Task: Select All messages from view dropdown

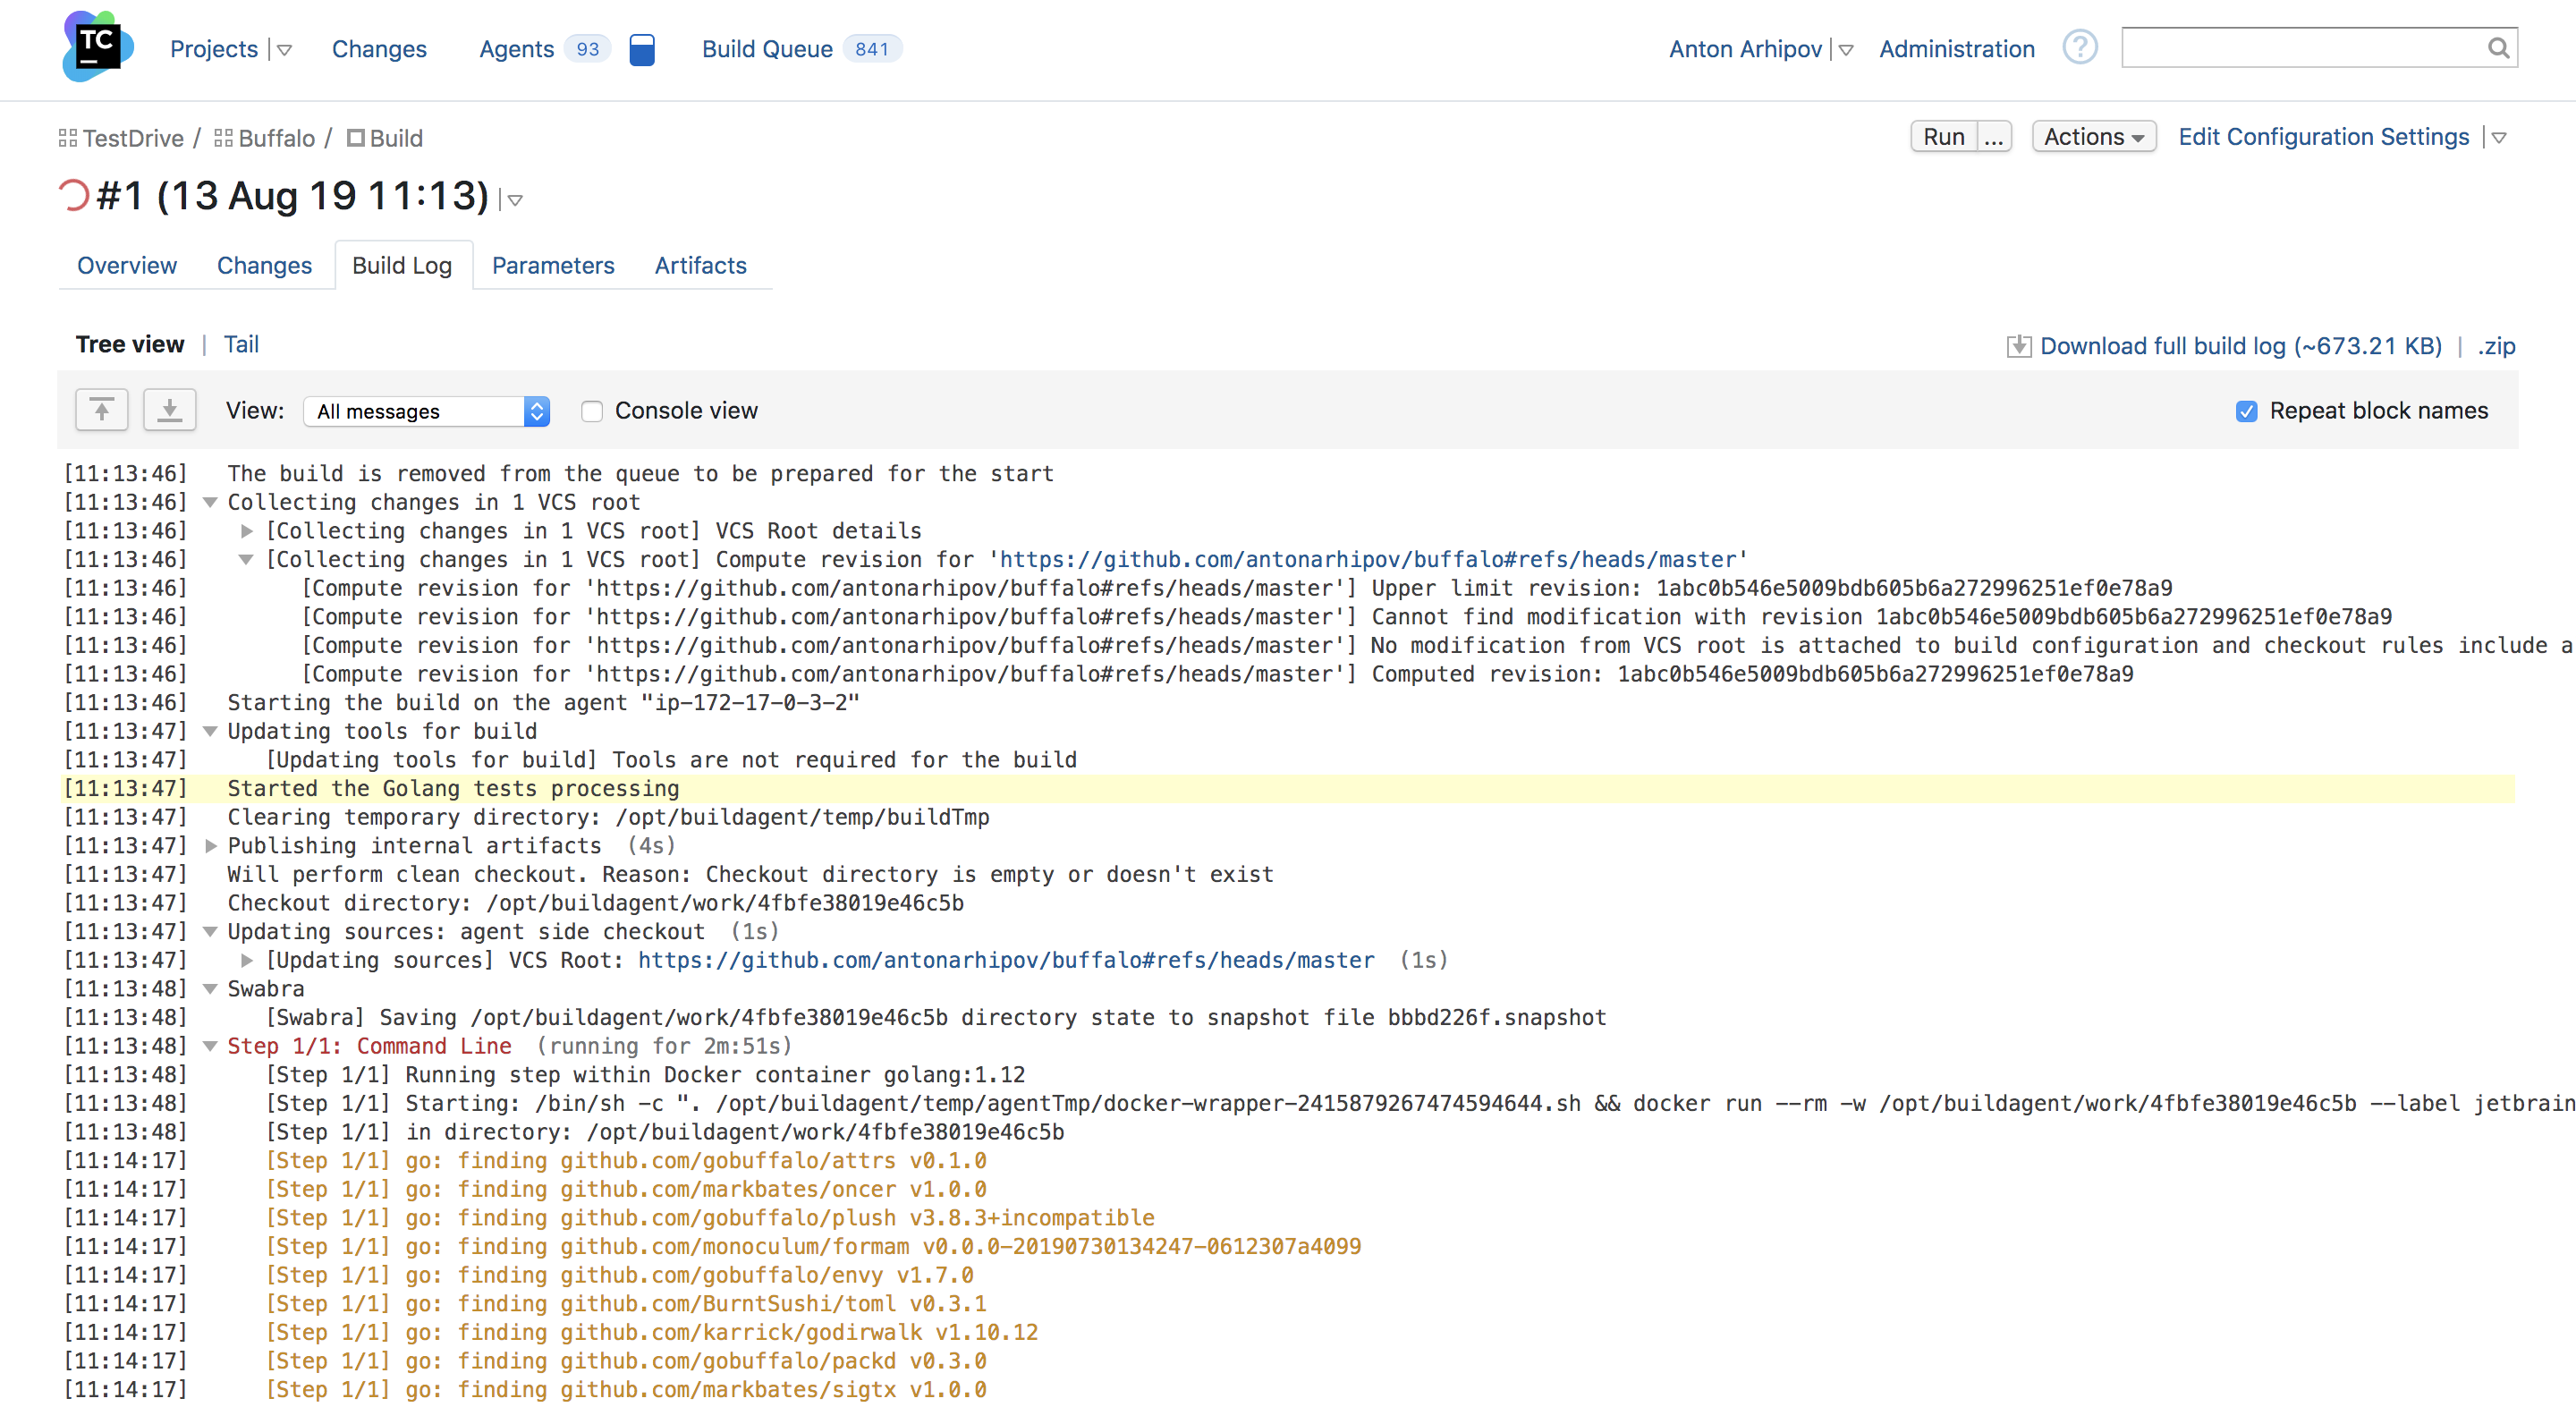Action: tap(423, 411)
